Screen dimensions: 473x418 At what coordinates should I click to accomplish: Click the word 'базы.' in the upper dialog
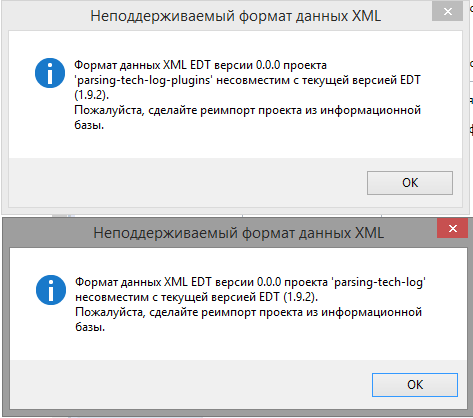pos(89,125)
